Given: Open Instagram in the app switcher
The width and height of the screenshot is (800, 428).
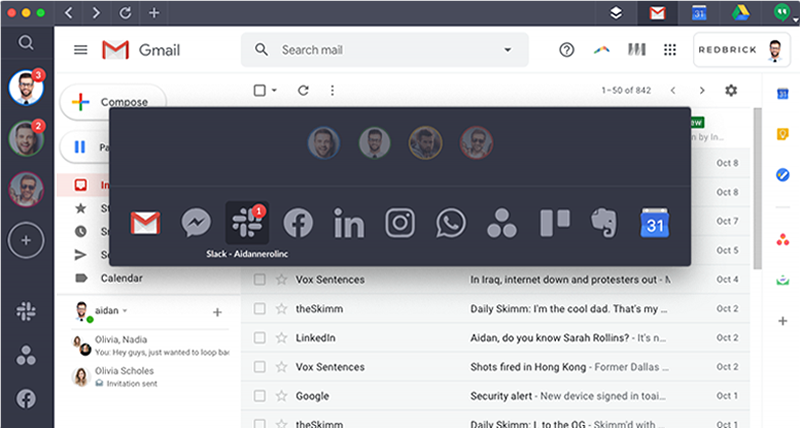Looking at the screenshot, I should coord(400,223).
